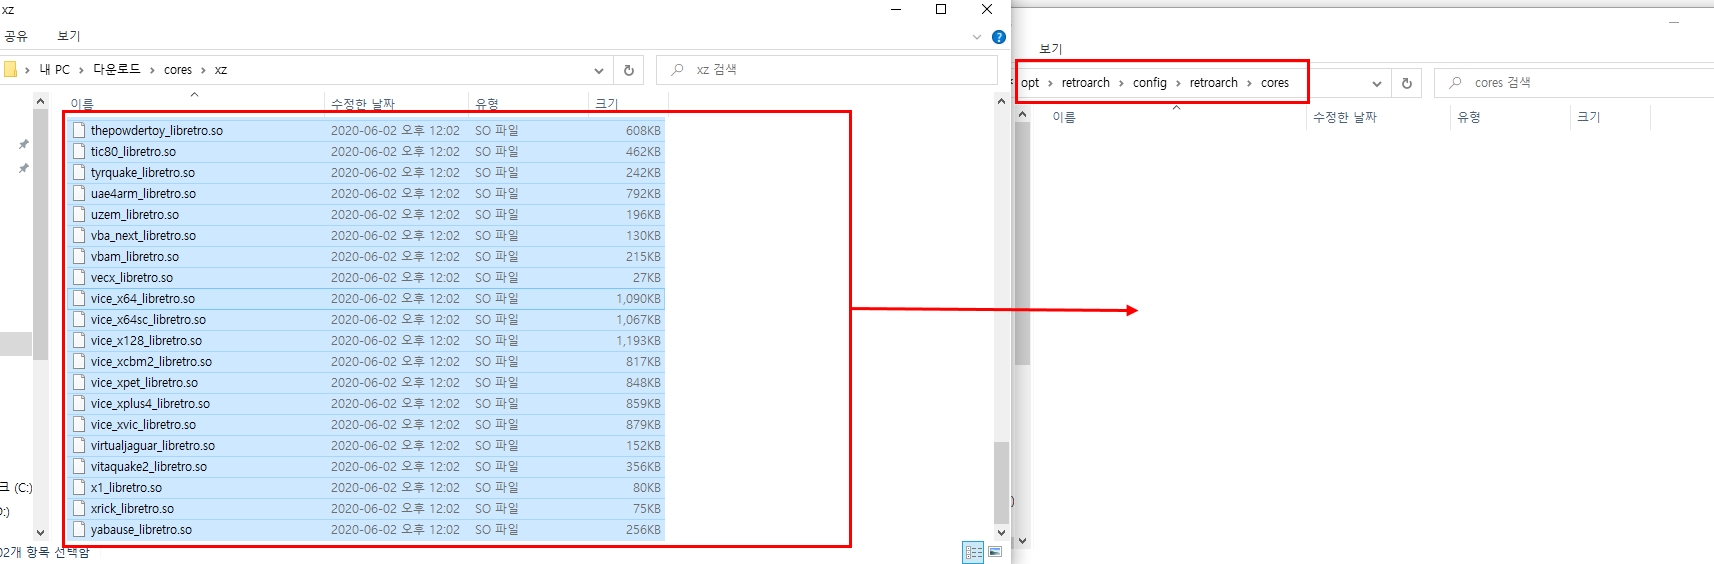Select virtualjaguar_libretro.so file

(366, 446)
